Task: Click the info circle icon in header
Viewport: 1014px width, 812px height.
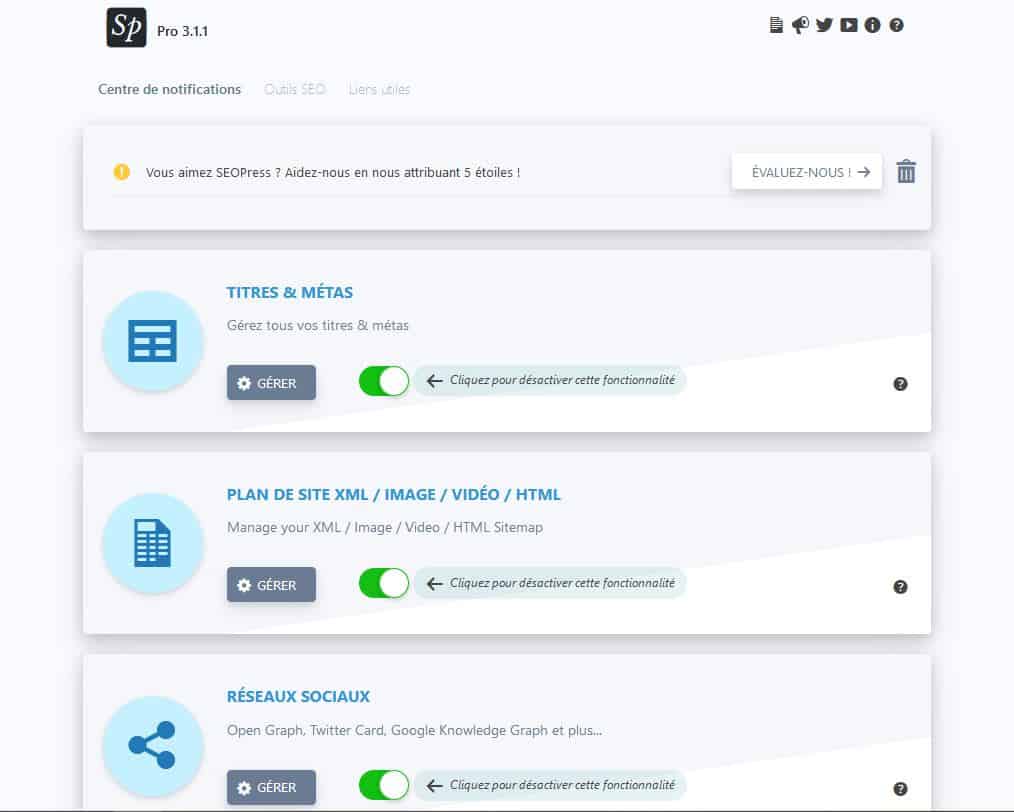Action: [x=872, y=25]
